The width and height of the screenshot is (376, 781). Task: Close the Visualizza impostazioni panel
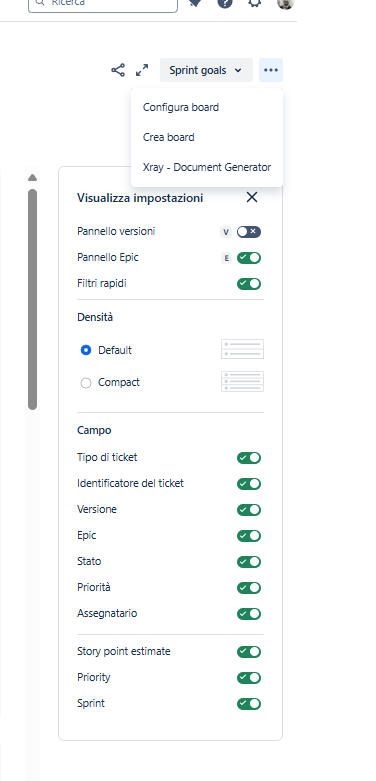[252, 197]
